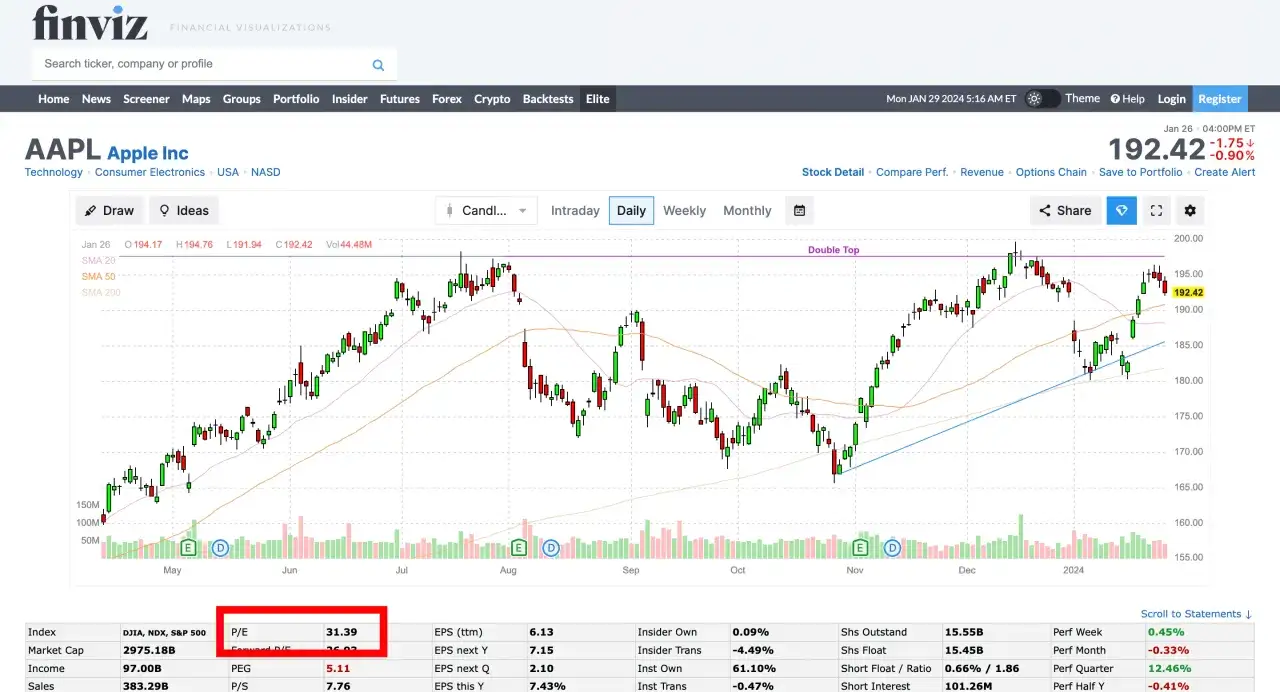
Task: Click the May earnings E marker
Action: tap(187, 548)
